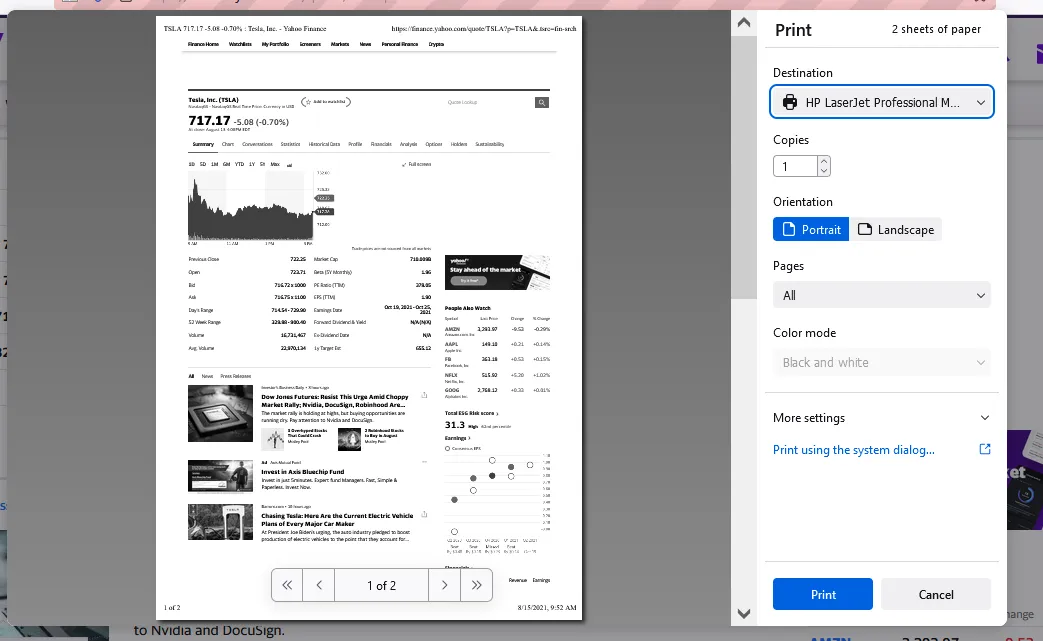This screenshot has height=641, width=1043.
Task: Jump to last preview page
Action: (x=476, y=585)
